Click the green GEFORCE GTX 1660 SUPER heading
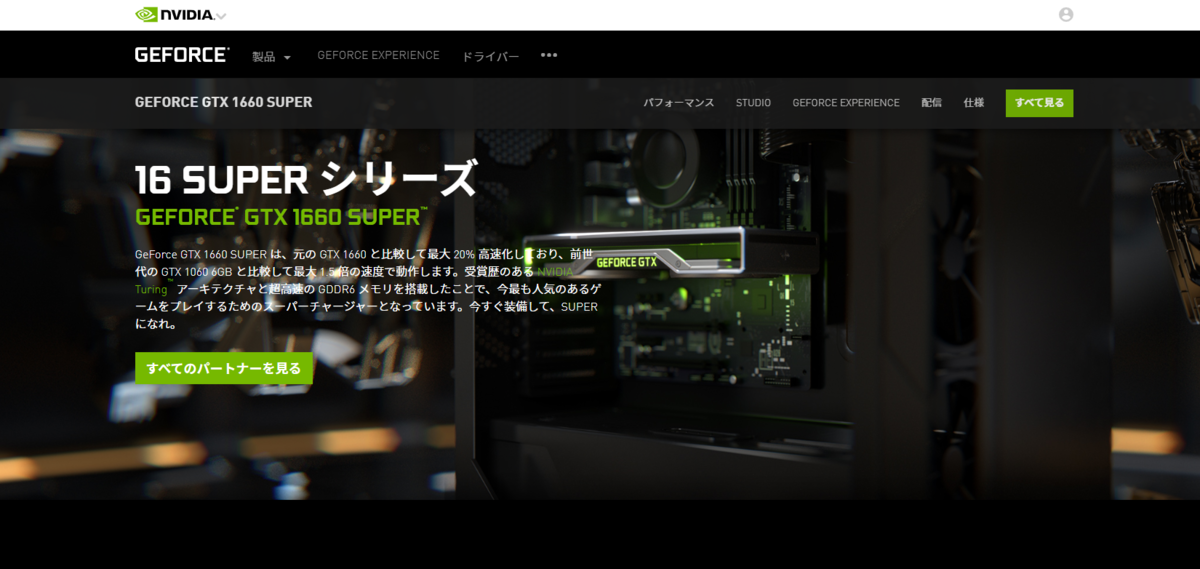The image size is (1200, 569). coord(281,217)
